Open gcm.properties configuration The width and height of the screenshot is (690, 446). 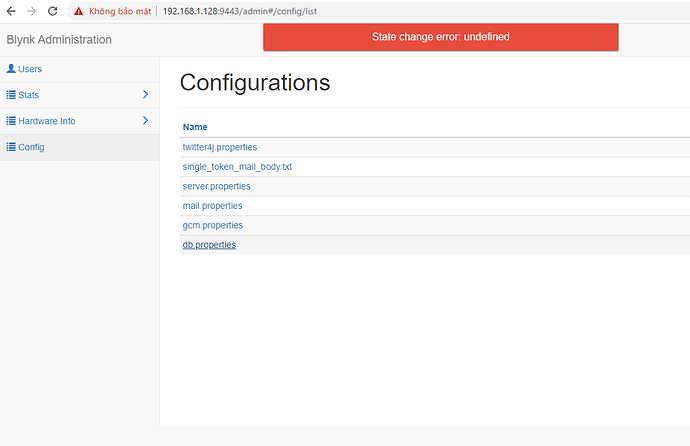(x=213, y=225)
